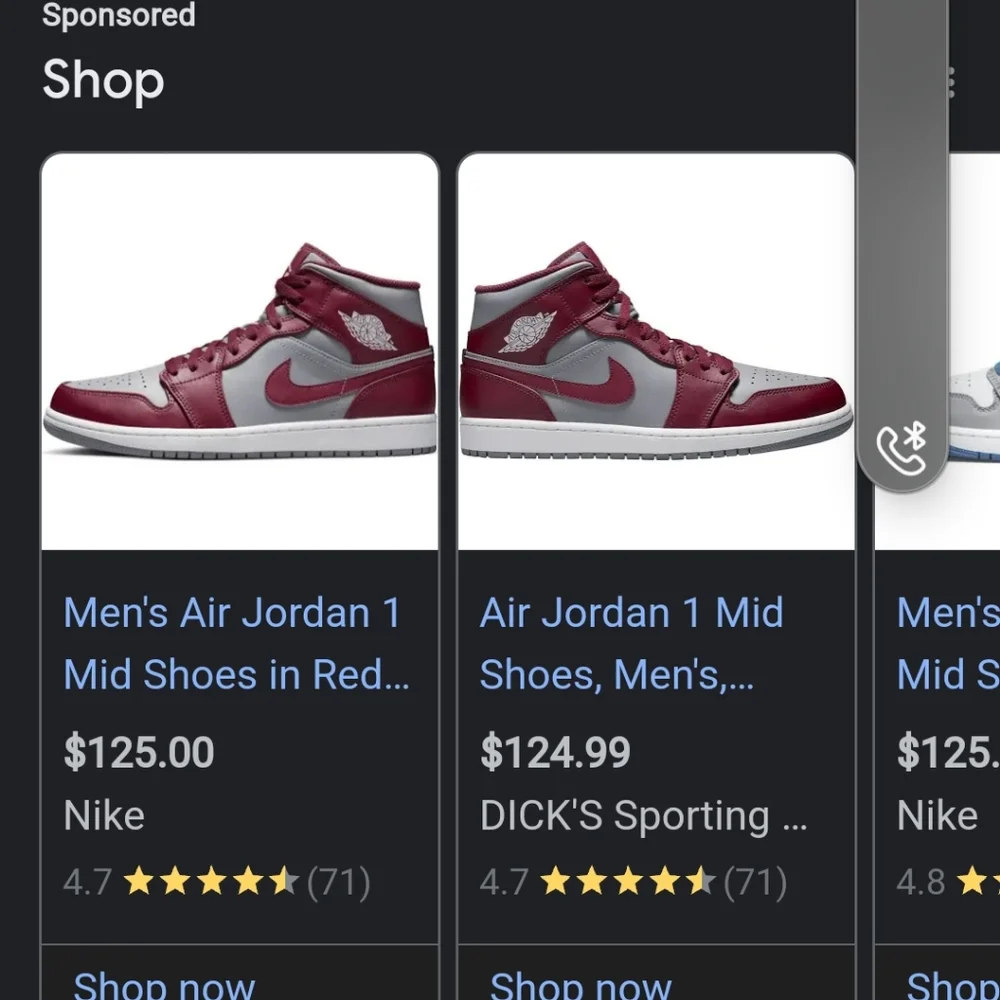Viewport: 1000px width, 1000px height.
Task: Select the $125.00 price of Nike listing
Action: click(139, 753)
